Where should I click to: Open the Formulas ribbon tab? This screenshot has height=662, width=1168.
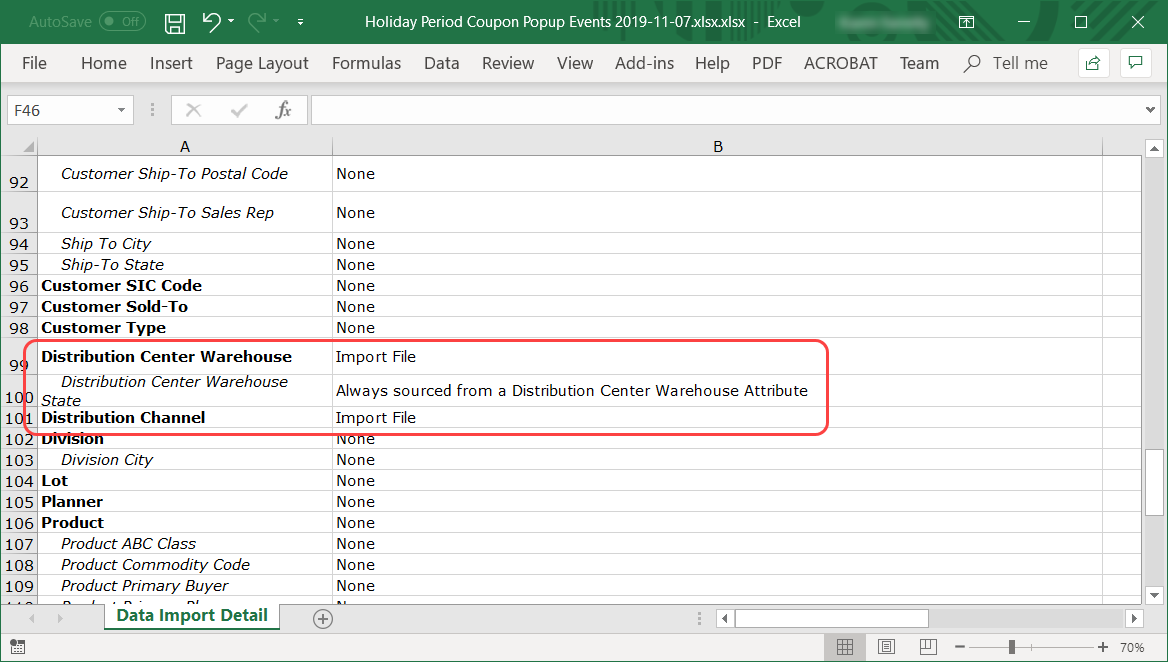[x=366, y=63]
